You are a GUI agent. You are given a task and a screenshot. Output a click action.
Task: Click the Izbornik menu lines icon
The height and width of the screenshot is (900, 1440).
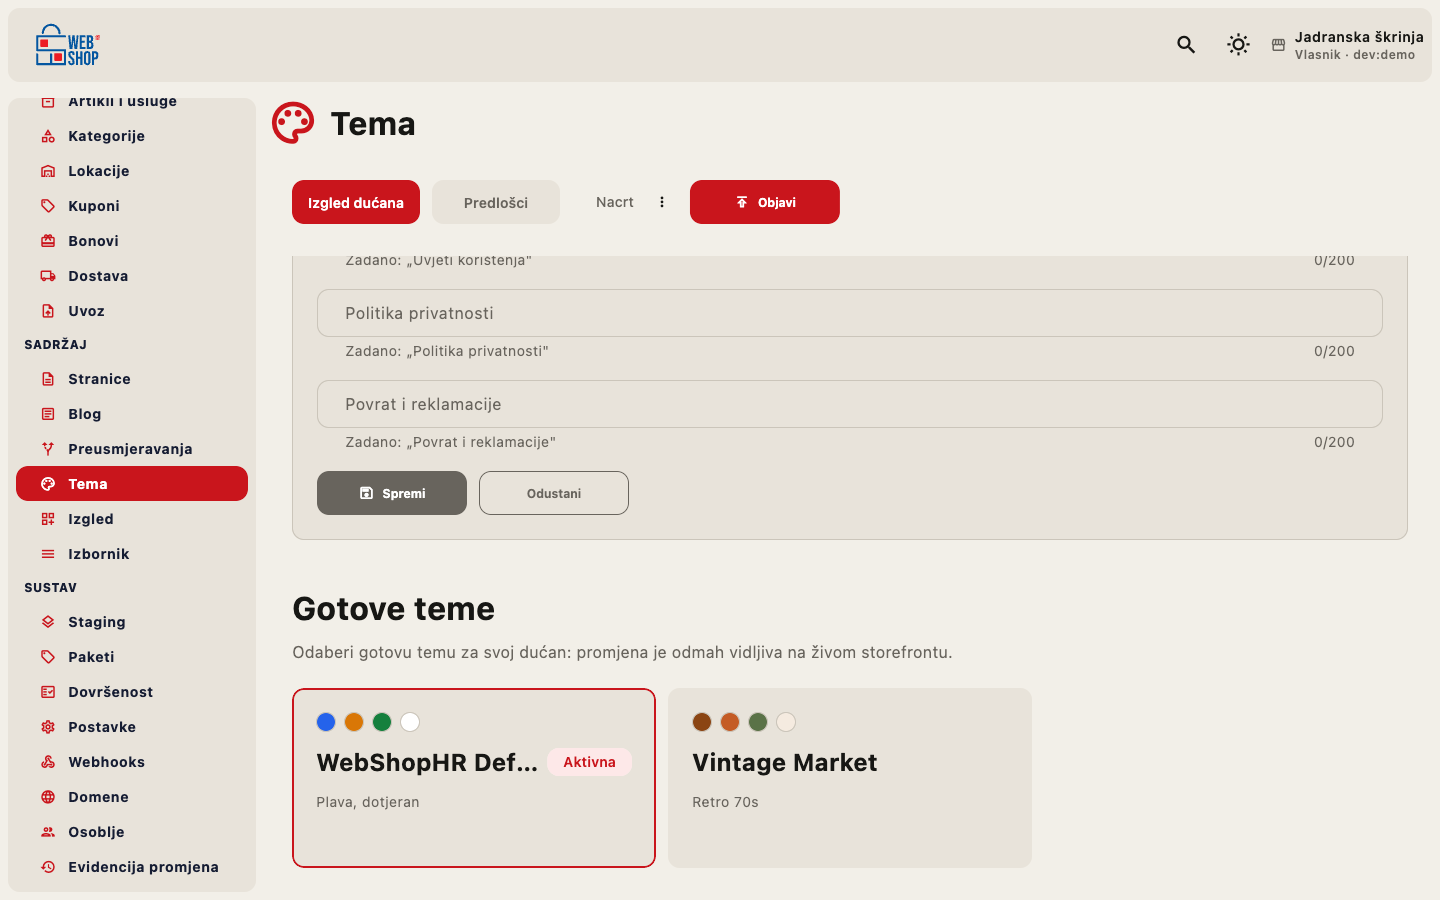48,554
